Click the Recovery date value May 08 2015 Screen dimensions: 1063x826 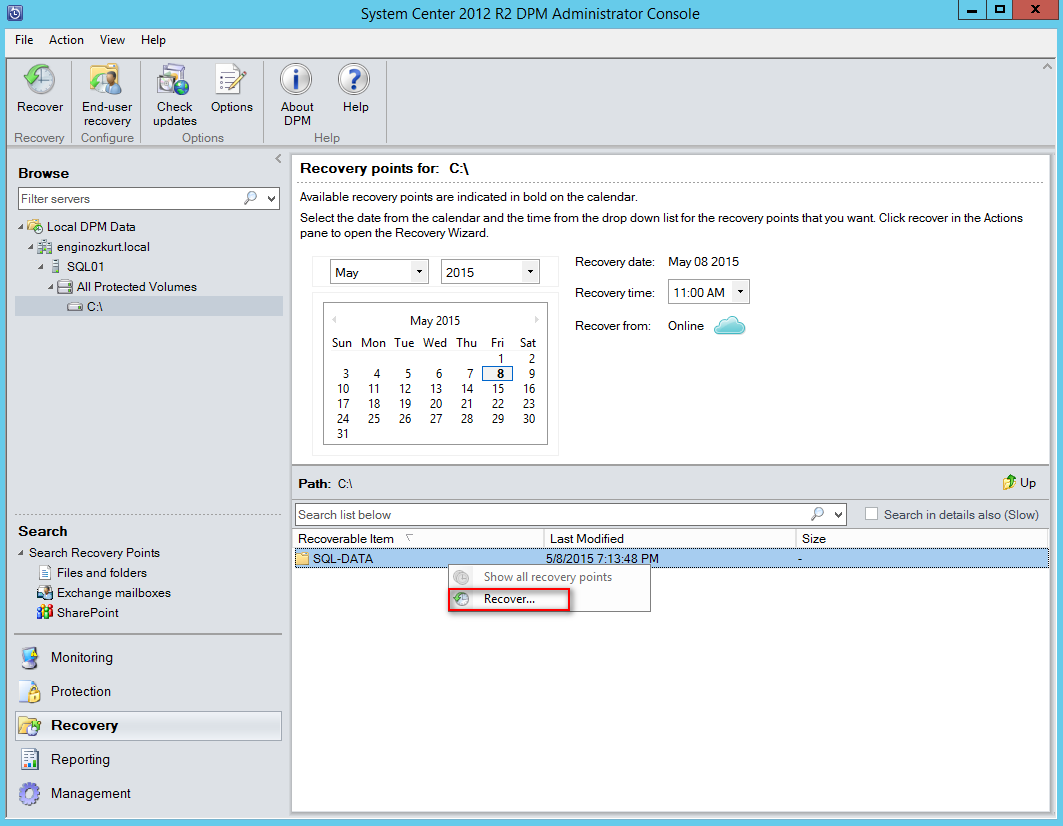click(x=703, y=262)
